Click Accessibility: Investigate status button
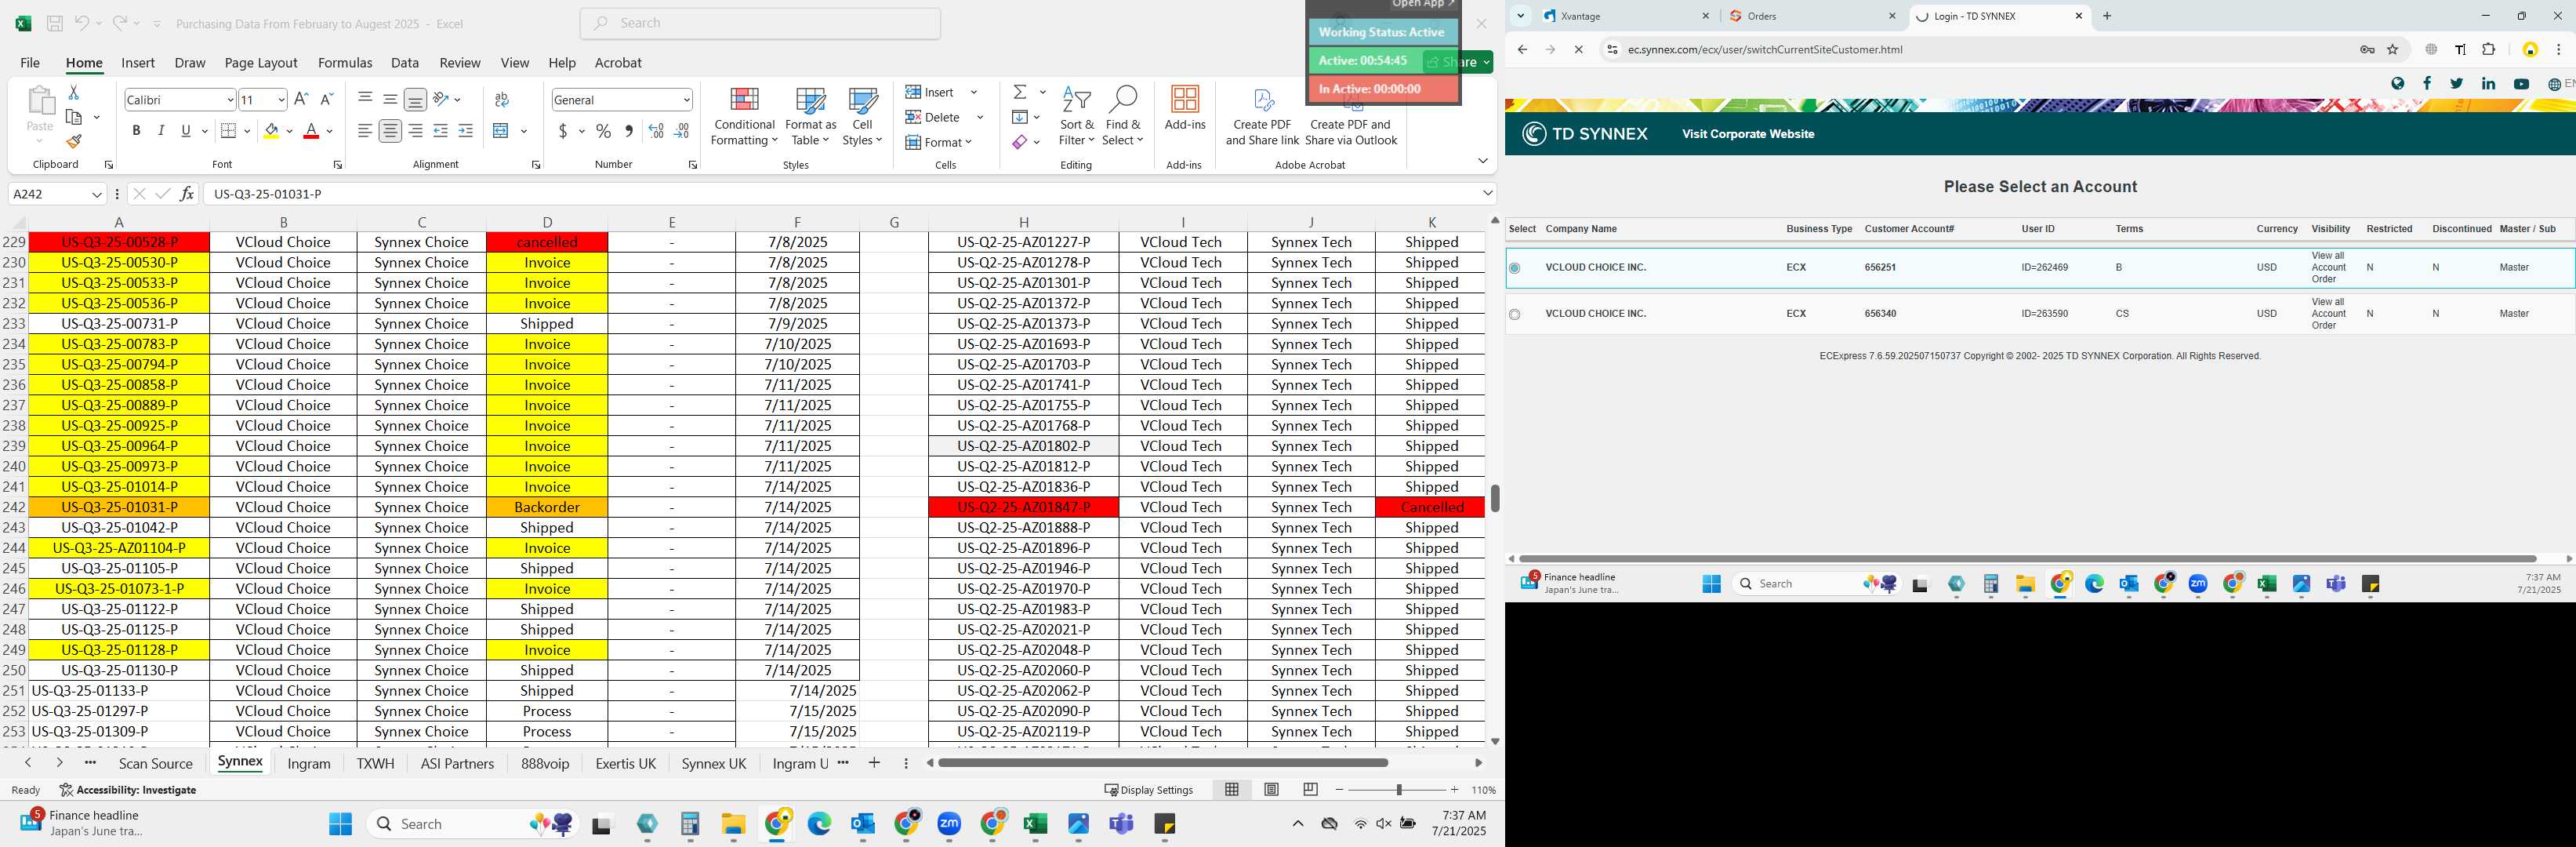The height and width of the screenshot is (847, 2576). coord(128,789)
